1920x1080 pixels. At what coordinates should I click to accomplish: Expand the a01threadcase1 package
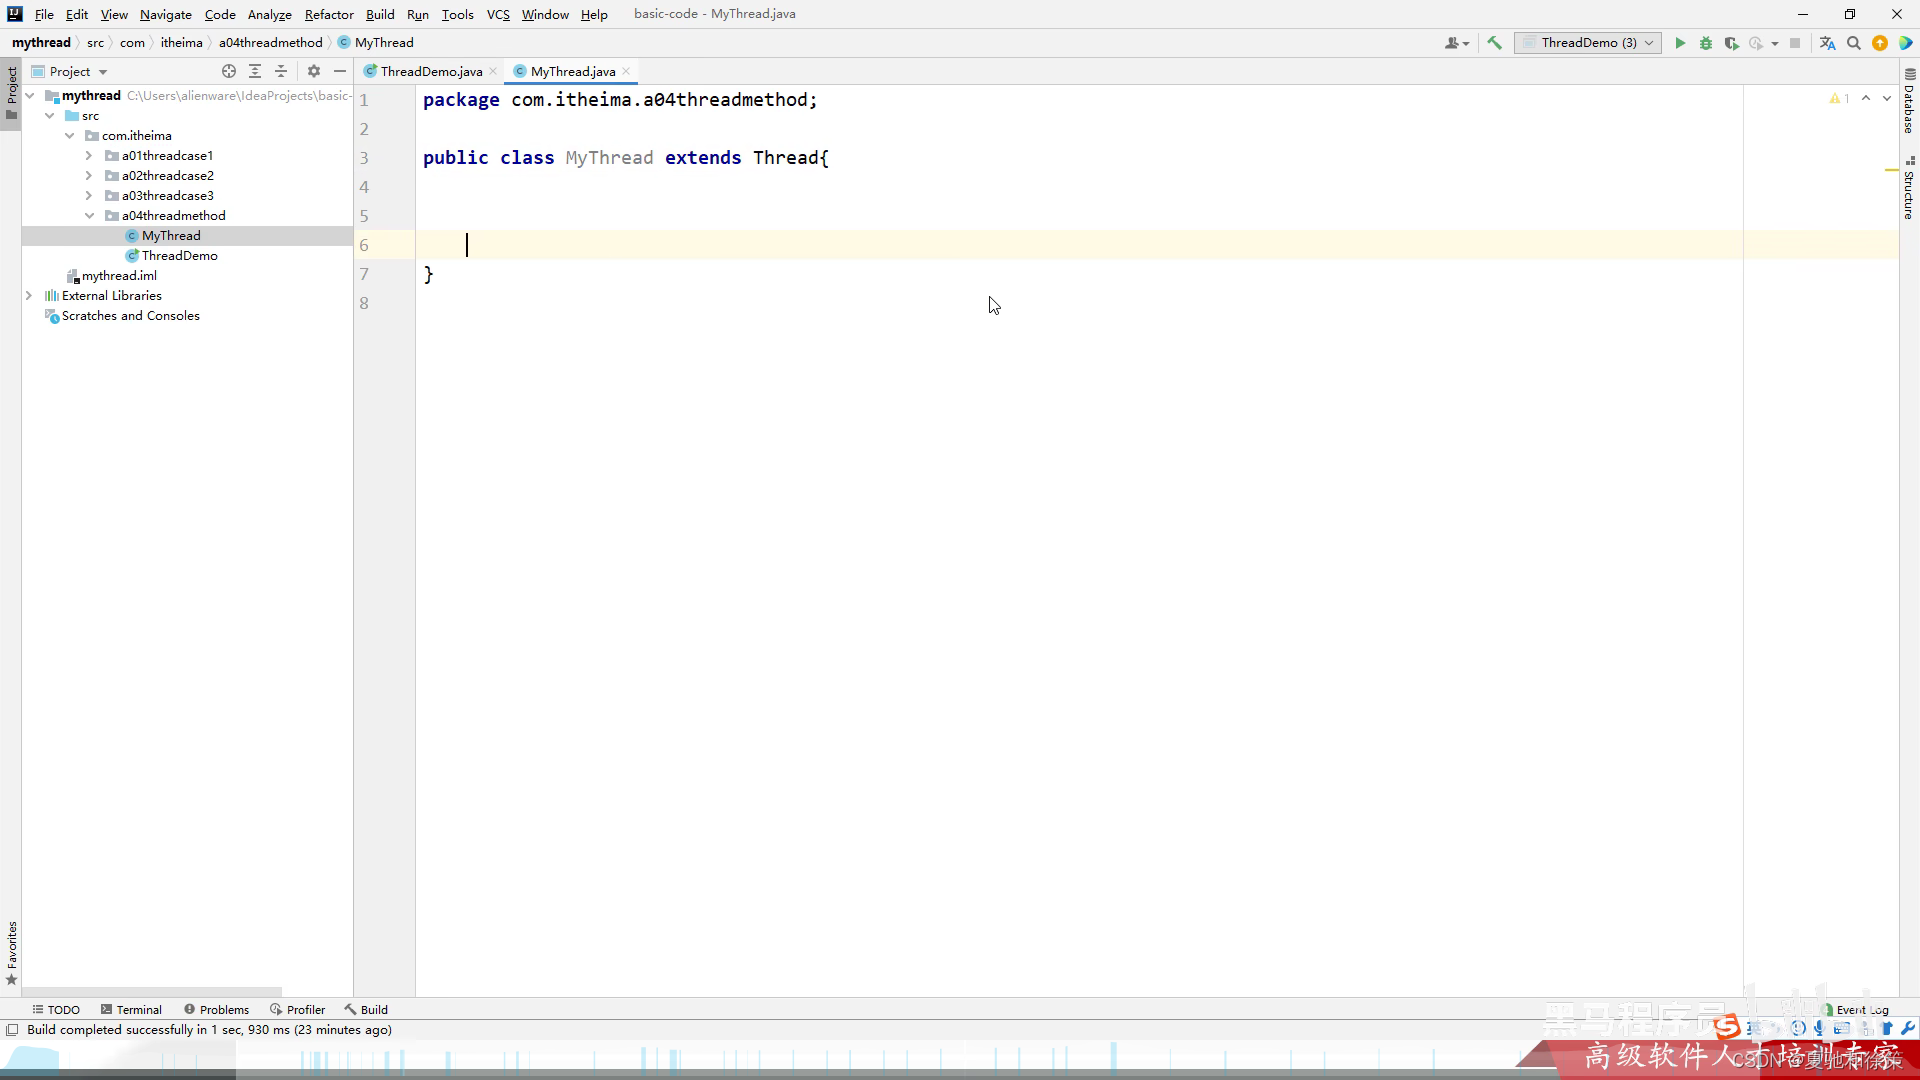pos(89,156)
